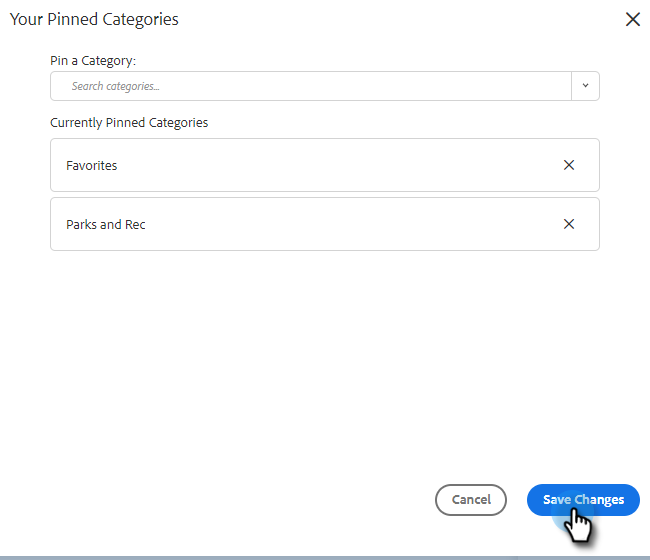Close the Your Pinned Categories dialog
This screenshot has width=650, height=560.
tap(632, 19)
